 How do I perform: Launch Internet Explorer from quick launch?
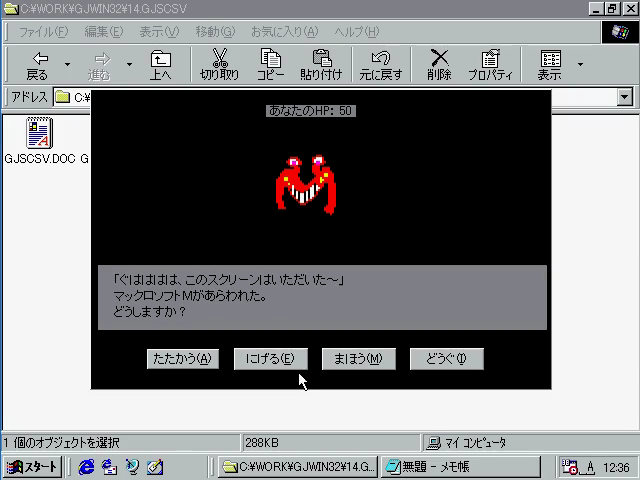(x=86, y=467)
